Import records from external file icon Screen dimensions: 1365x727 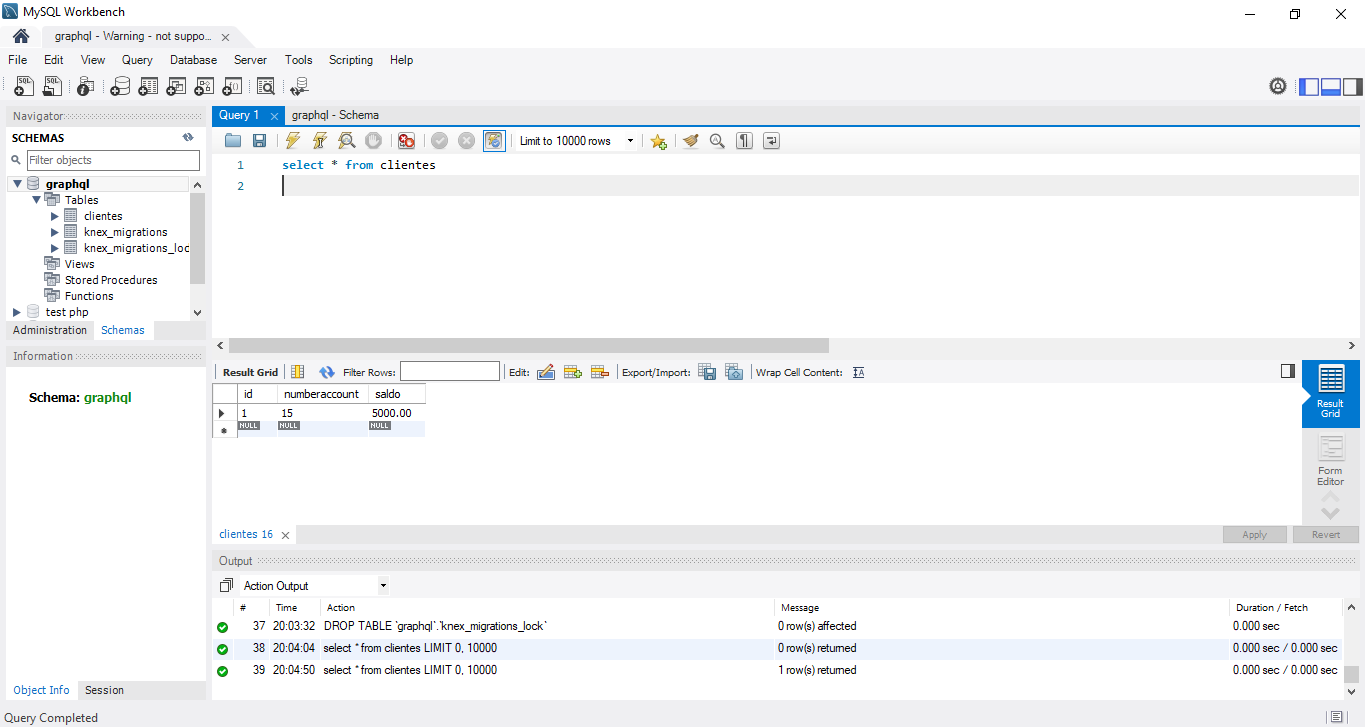[x=734, y=372]
